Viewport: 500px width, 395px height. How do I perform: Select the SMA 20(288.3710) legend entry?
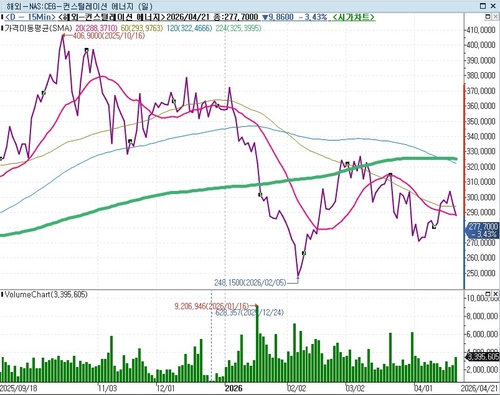coord(97,28)
